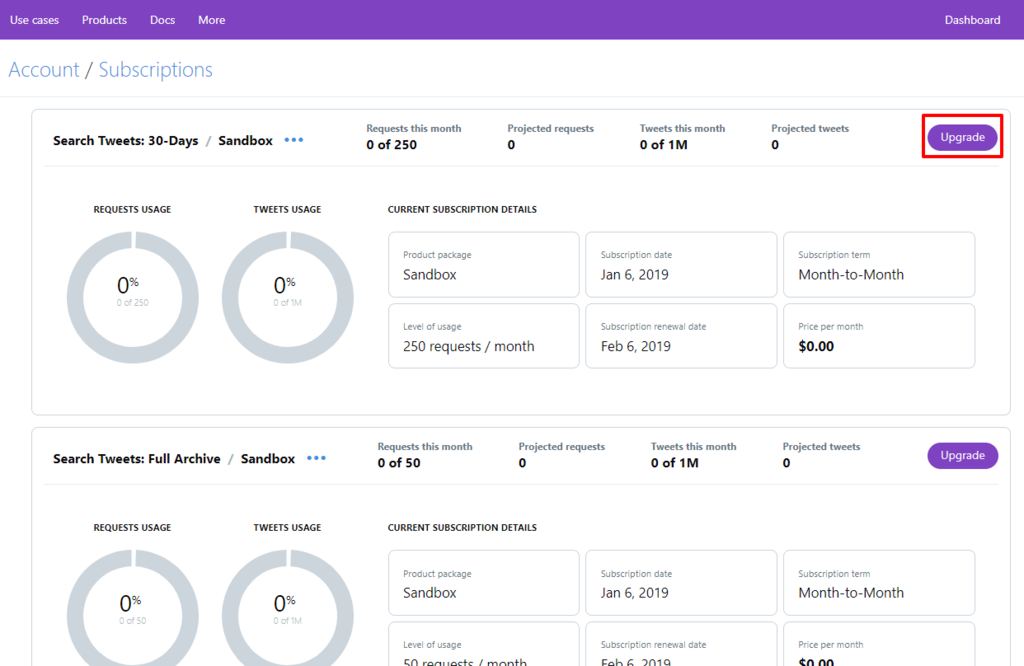Click 'Projected requests' label in 30-Days header
1024x666 pixels.
point(551,129)
